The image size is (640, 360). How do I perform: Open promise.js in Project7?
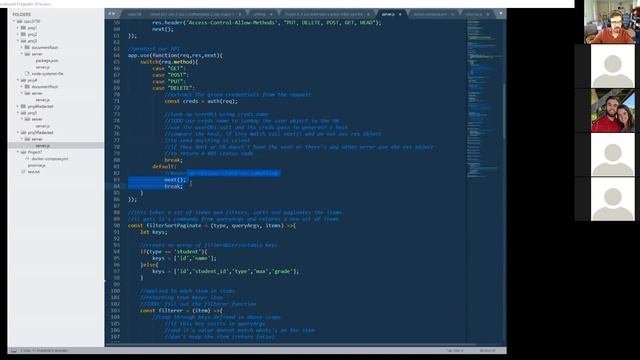(x=37, y=165)
